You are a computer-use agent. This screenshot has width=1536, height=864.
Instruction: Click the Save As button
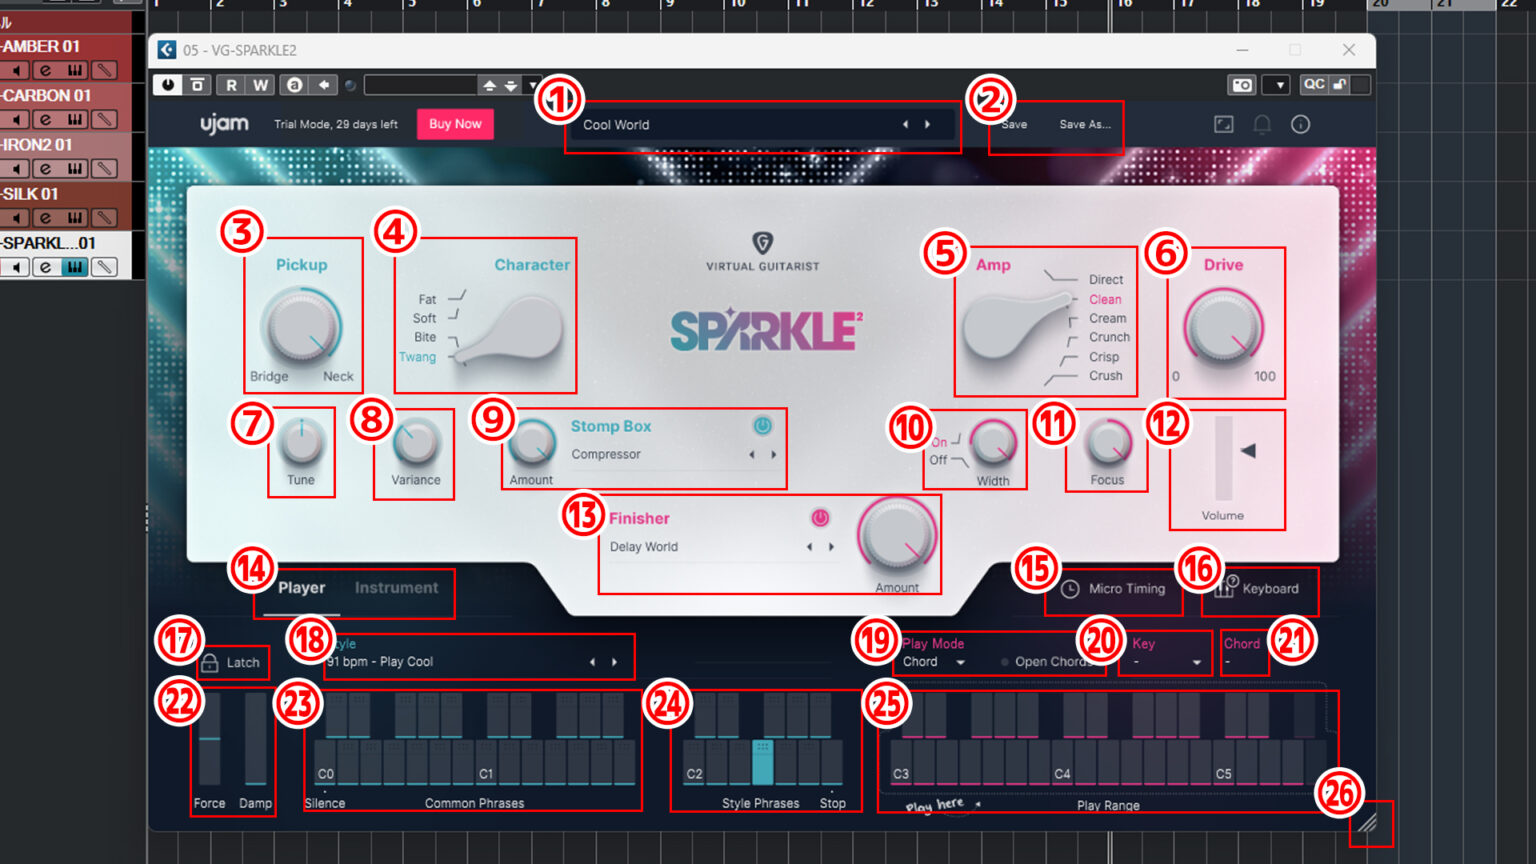click(x=1084, y=124)
